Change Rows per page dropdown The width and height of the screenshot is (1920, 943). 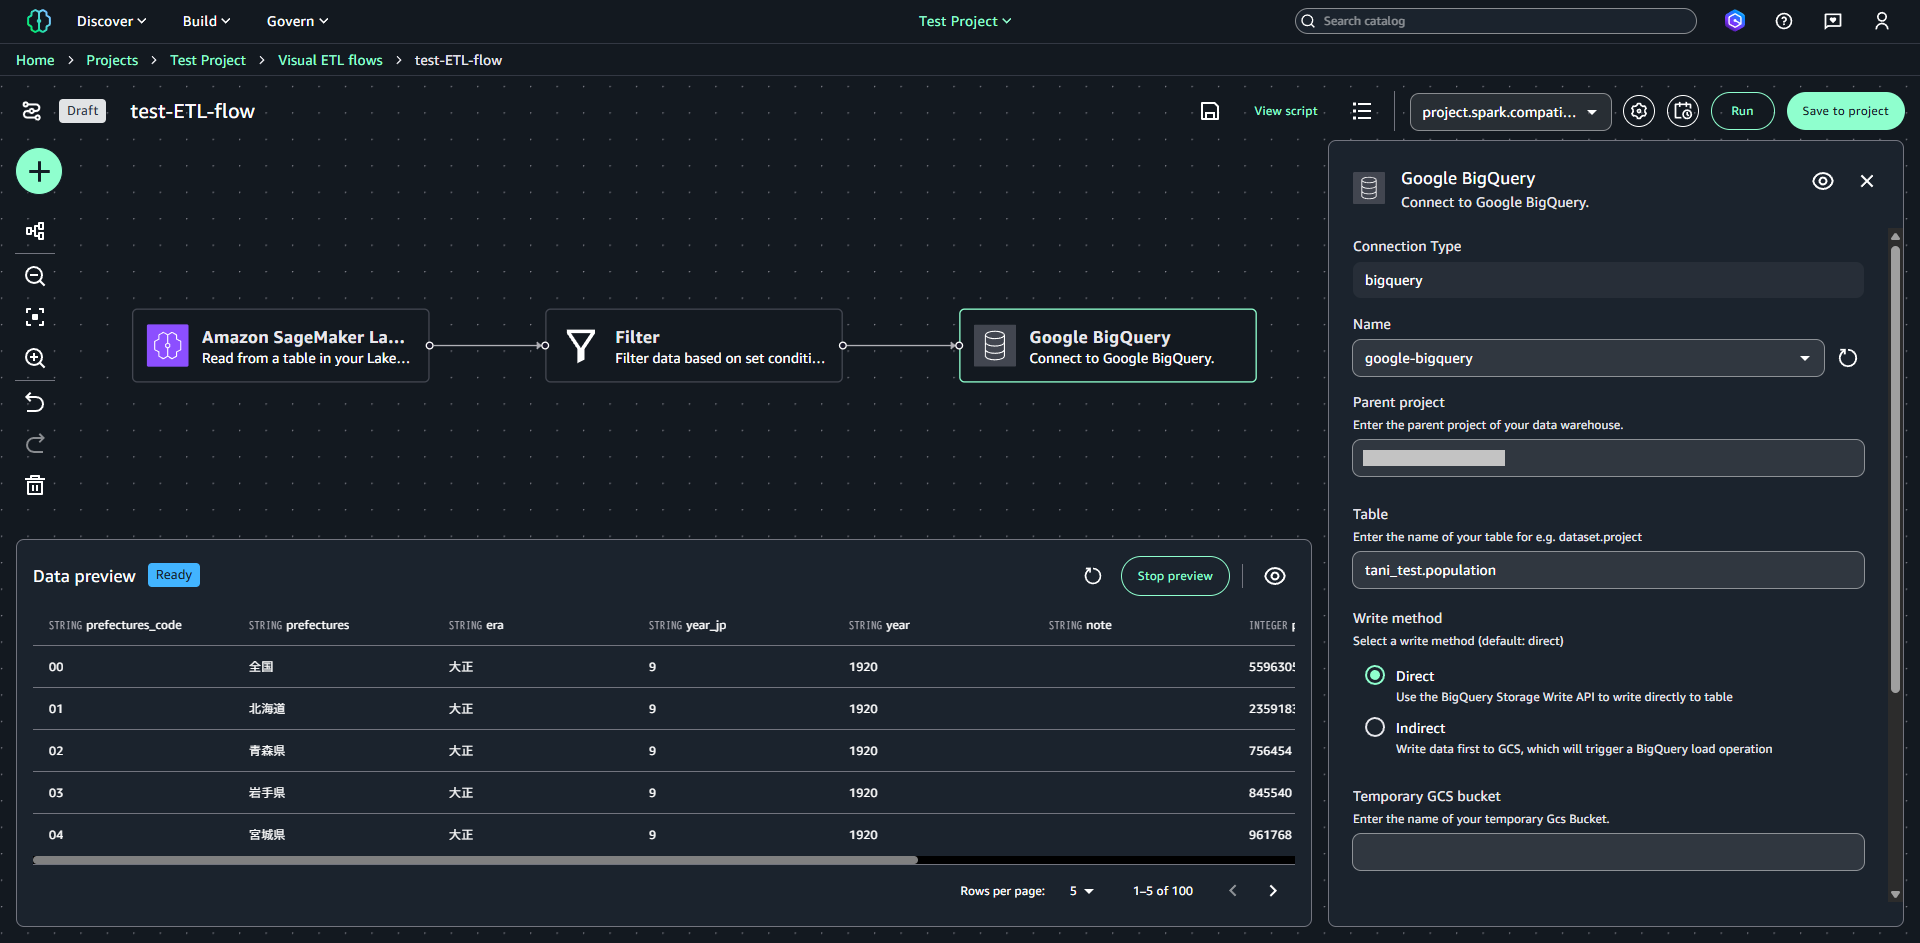point(1081,891)
